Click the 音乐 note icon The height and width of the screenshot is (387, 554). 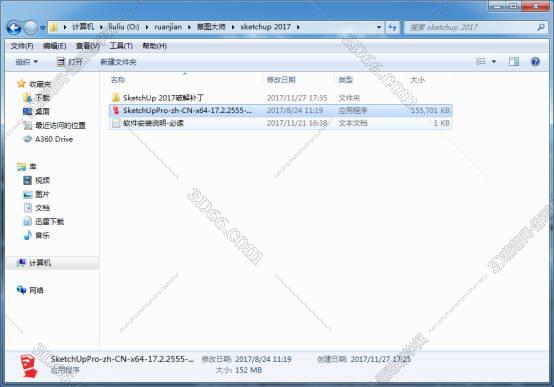pos(28,235)
